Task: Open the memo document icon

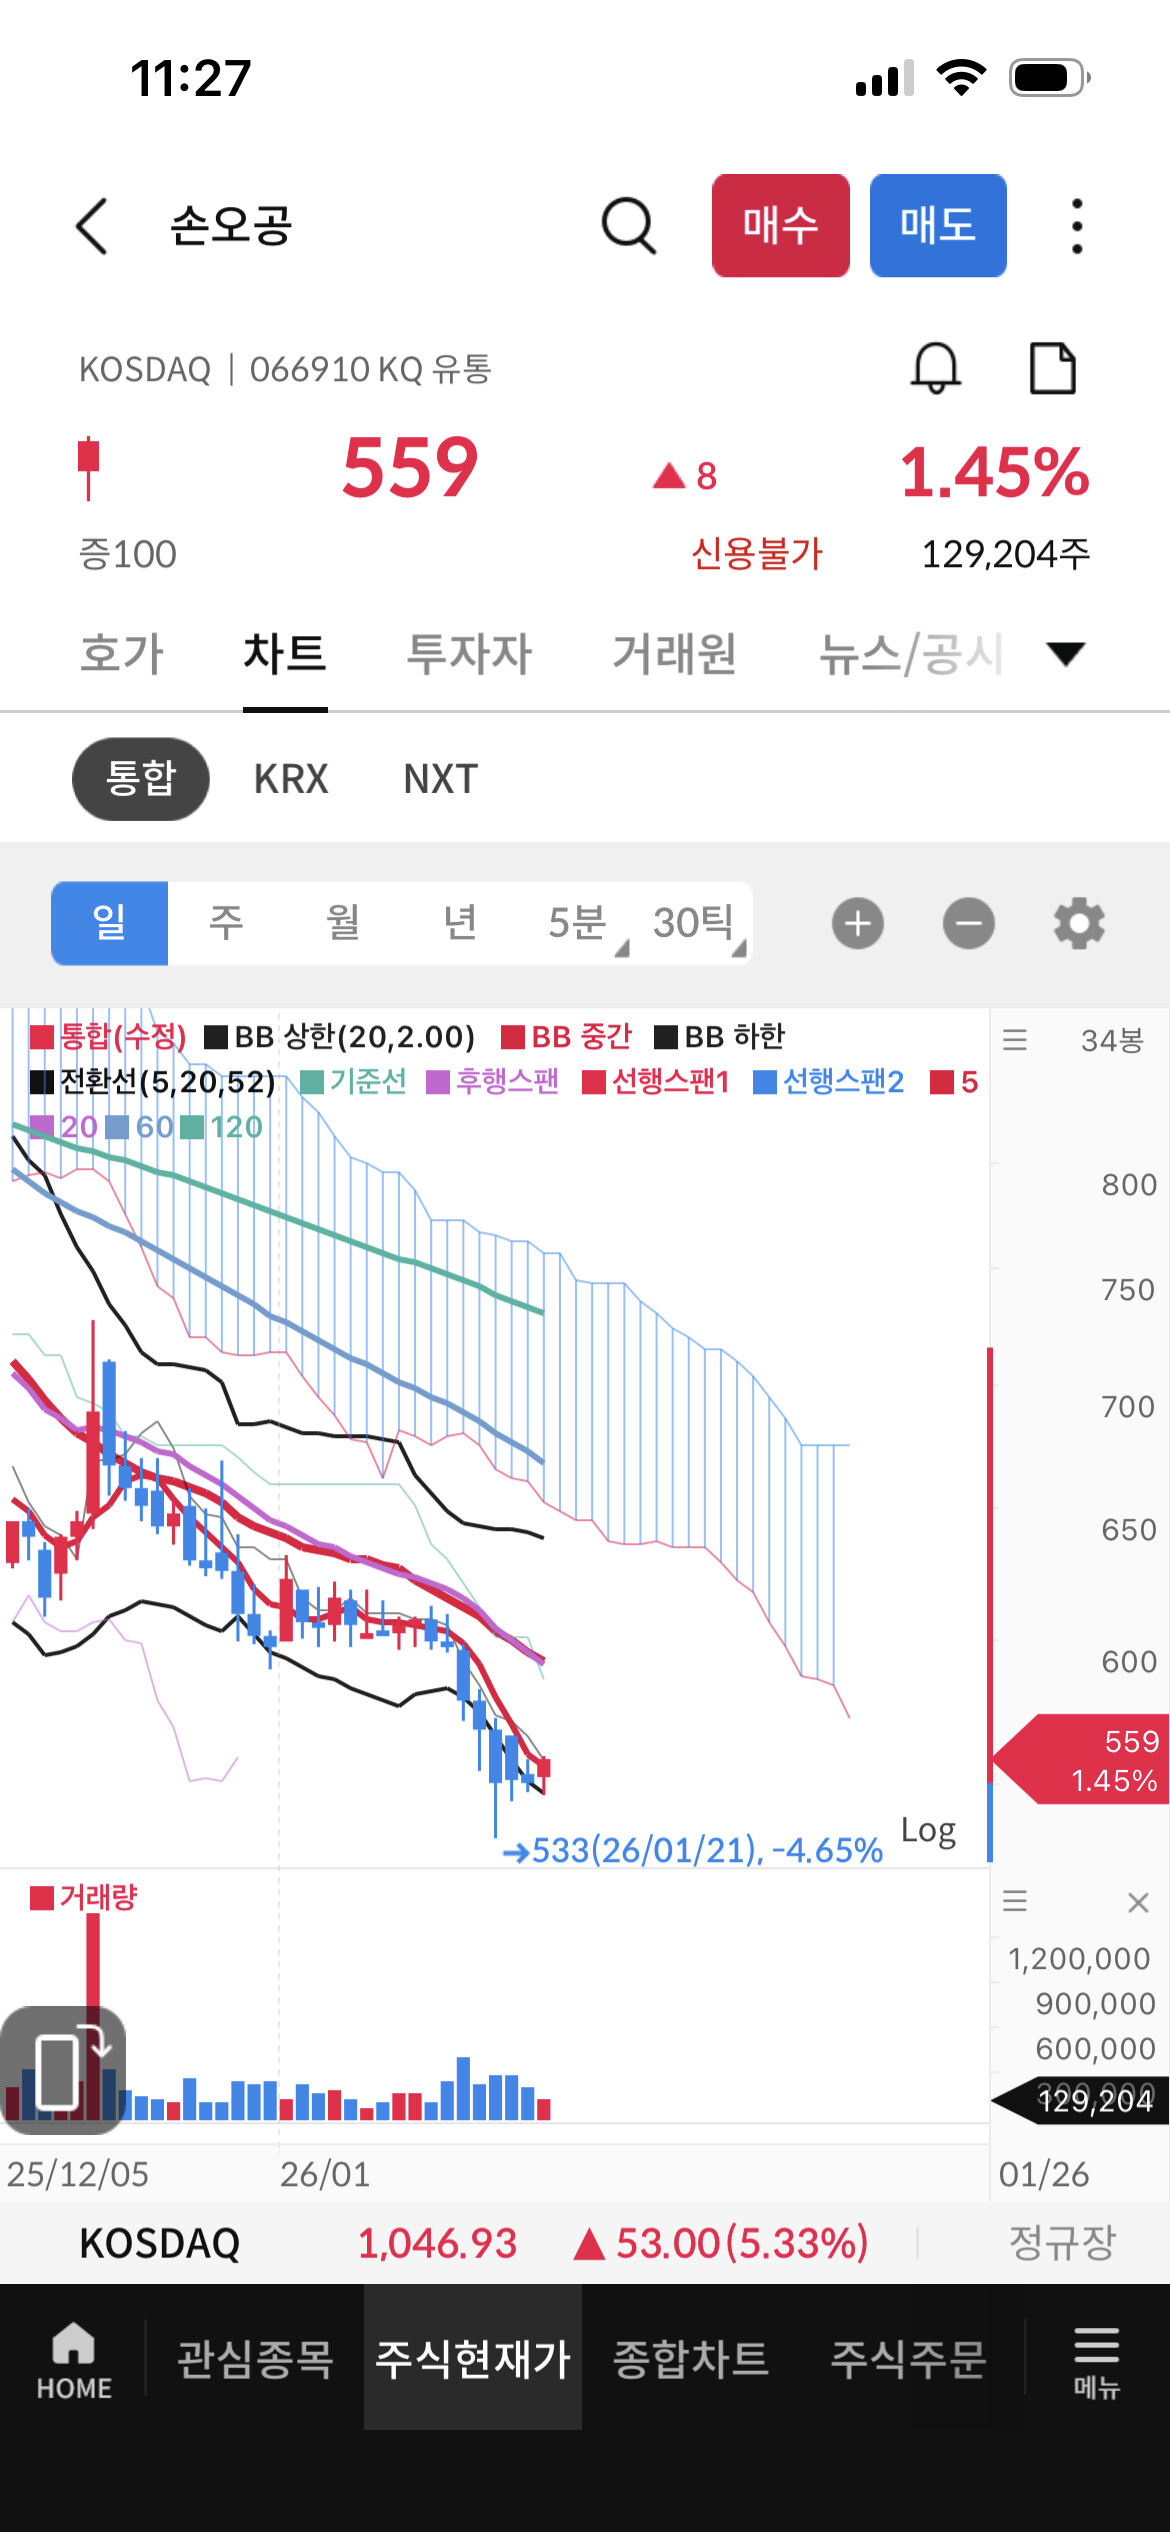Action: pos(1052,368)
